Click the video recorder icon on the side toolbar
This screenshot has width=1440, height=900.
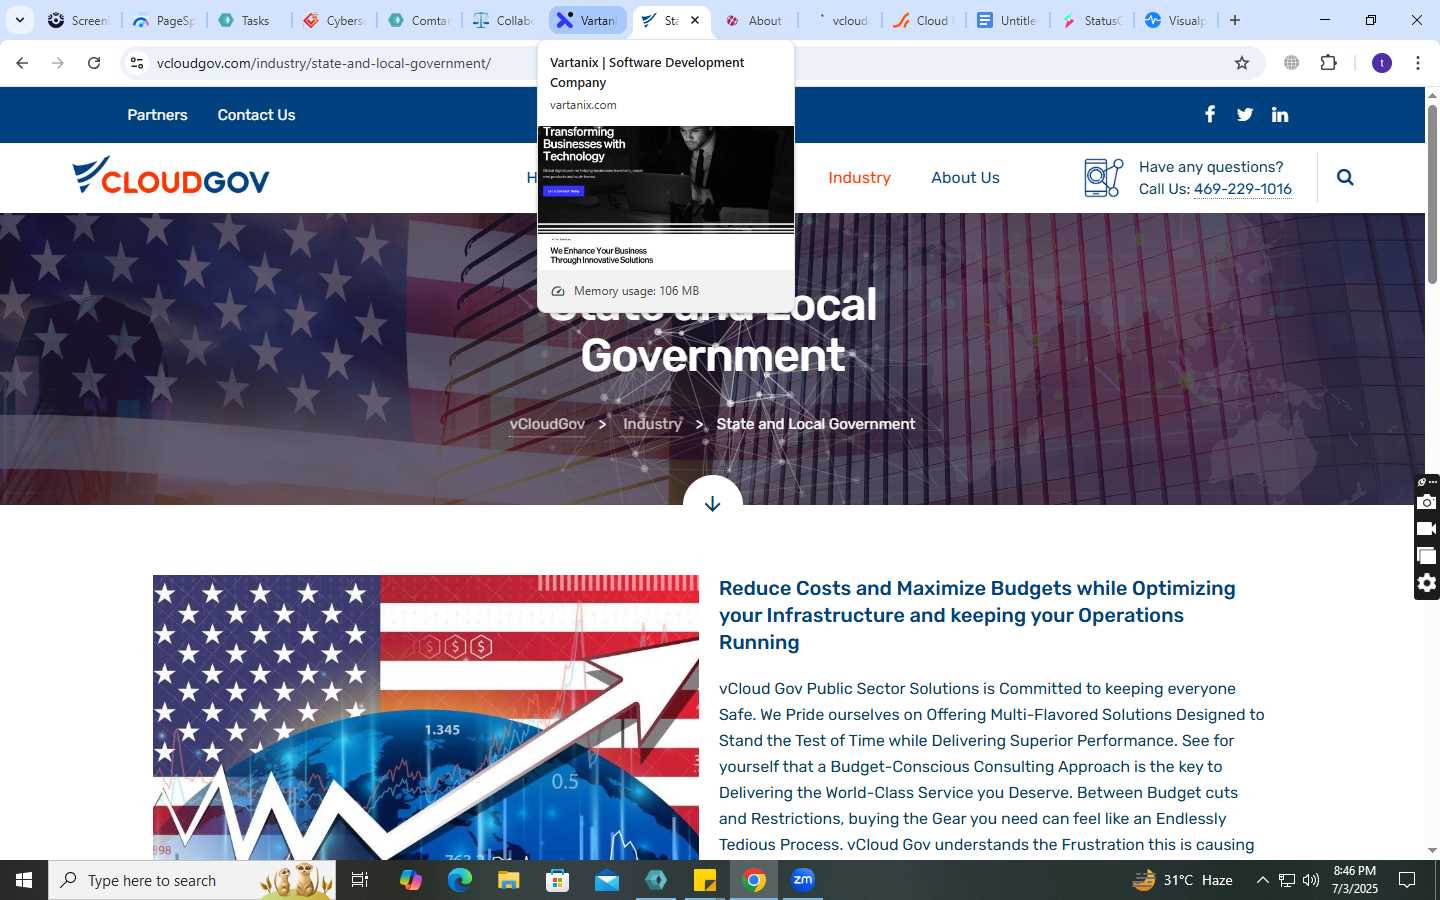point(1427,529)
